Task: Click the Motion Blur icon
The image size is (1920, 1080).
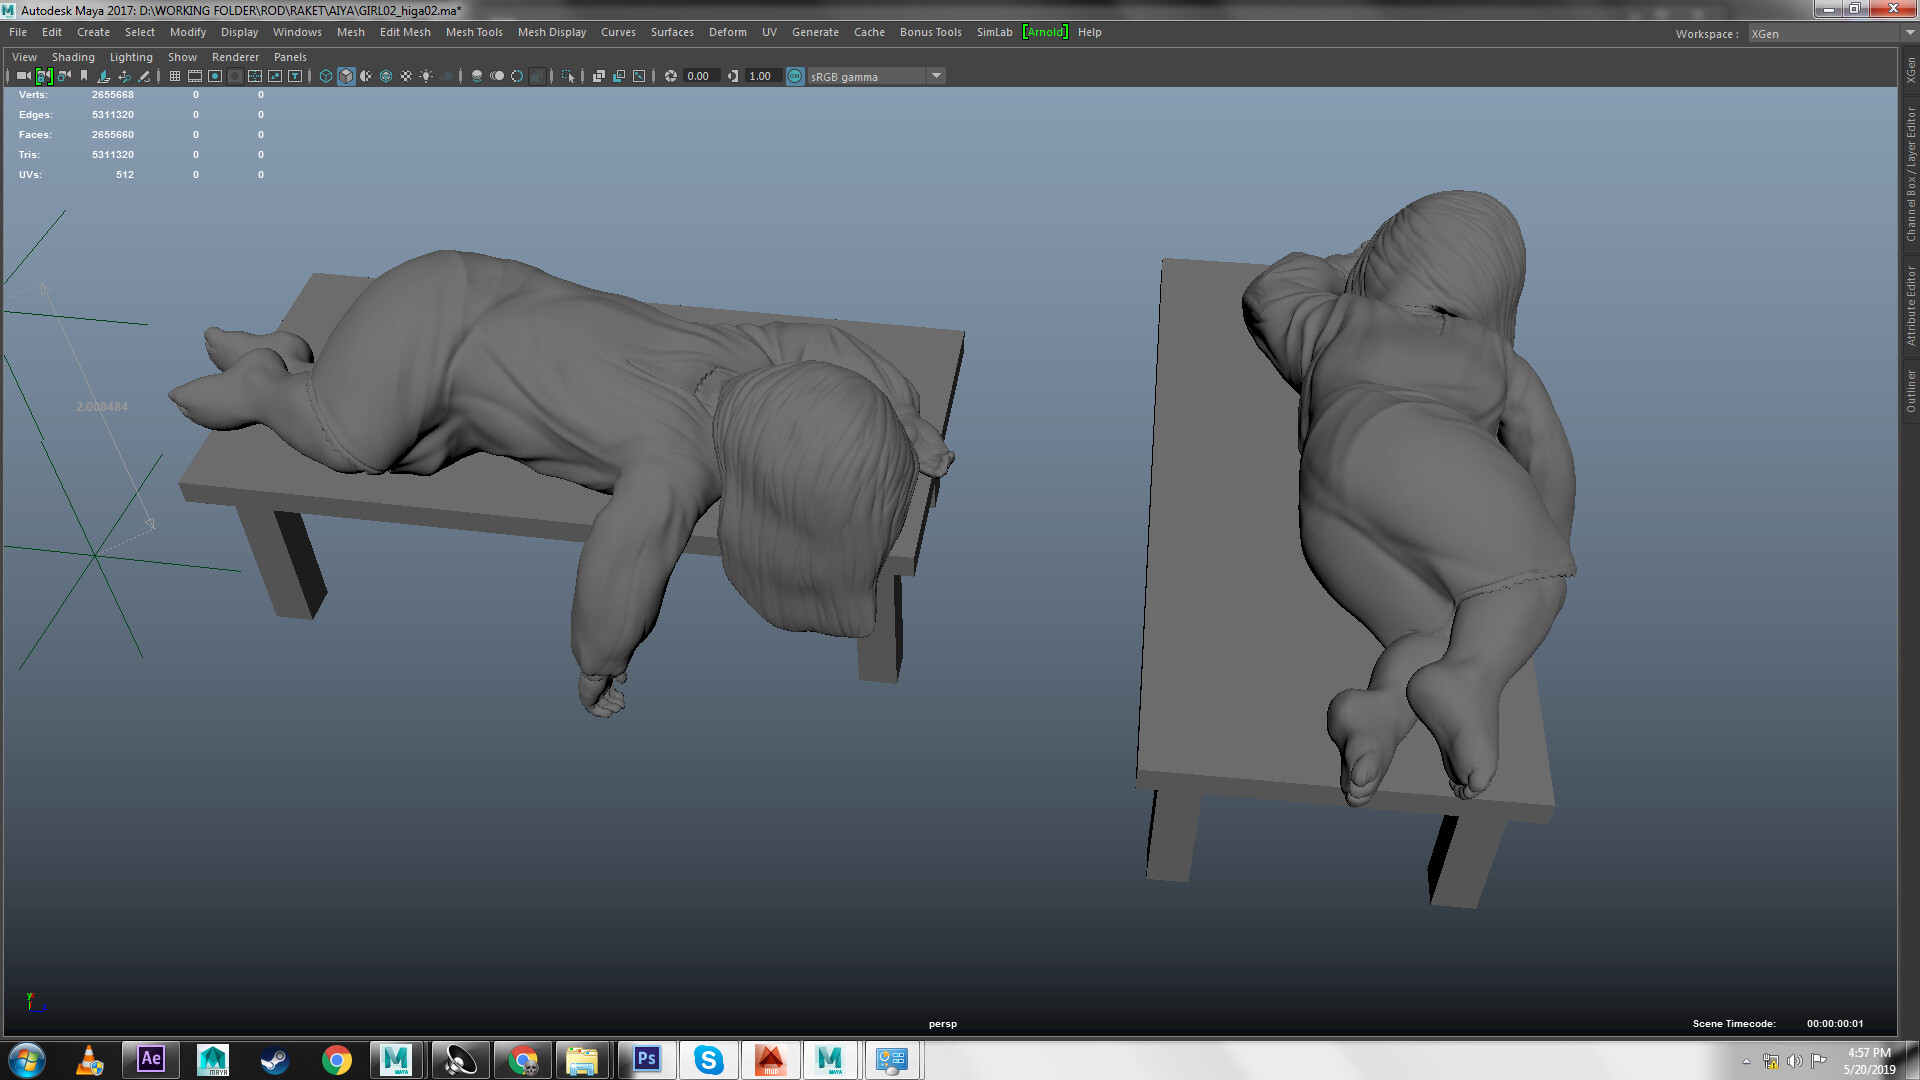Action: click(x=497, y=76)
